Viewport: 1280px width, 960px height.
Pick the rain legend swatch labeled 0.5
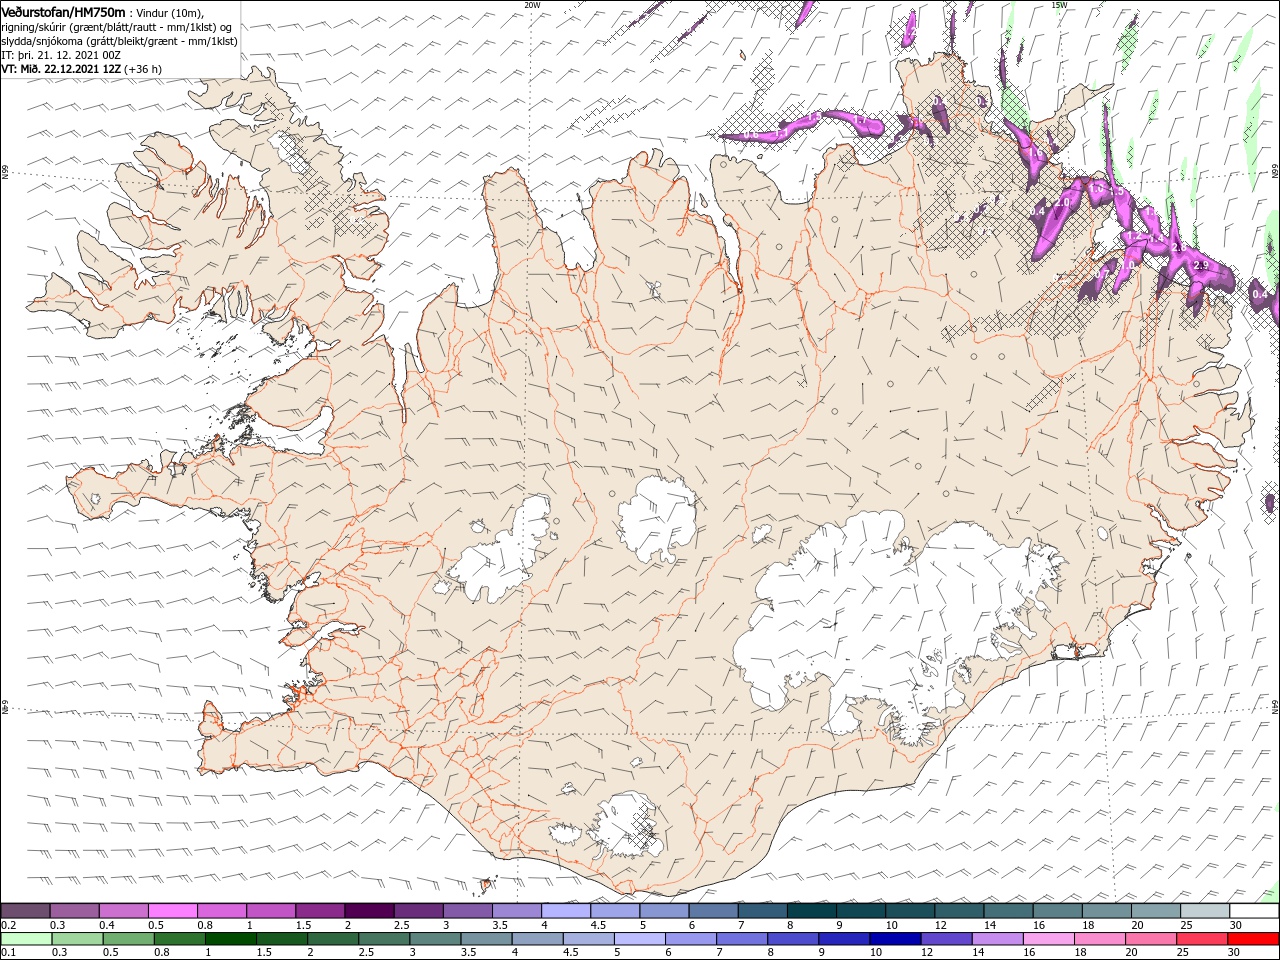(x=128, y=939)
